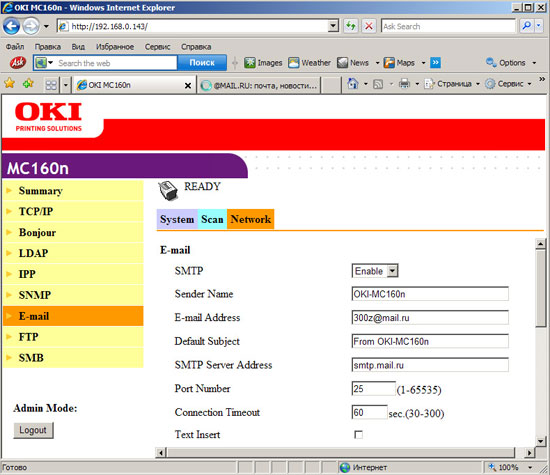Click the Поиск search button
The image size is (550, 475).
[x=202, y=62]
